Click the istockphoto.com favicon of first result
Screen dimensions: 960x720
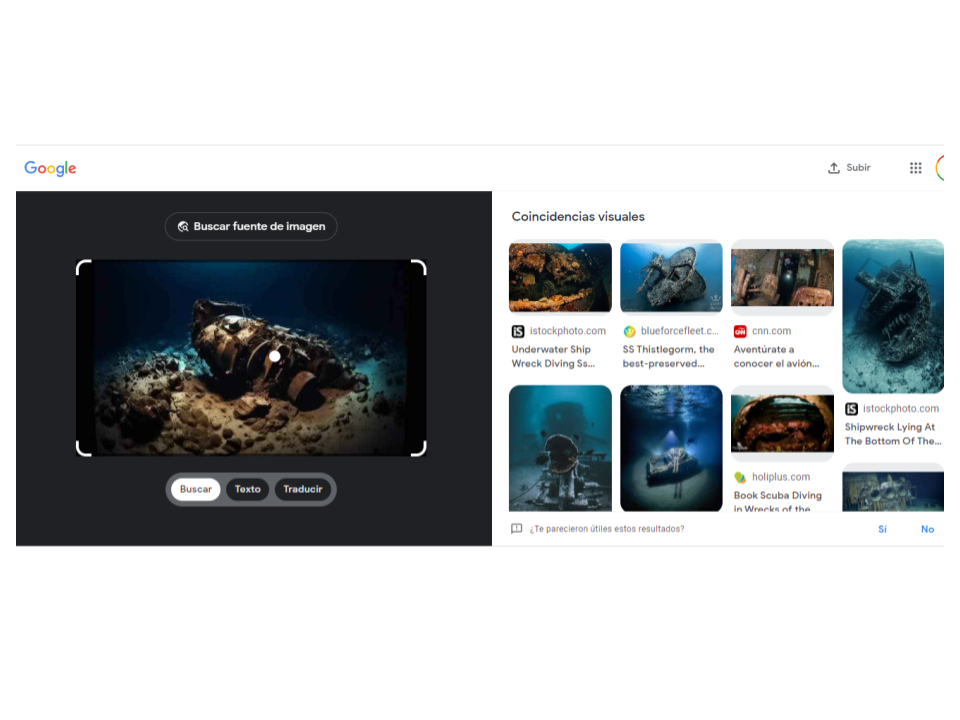coord(518,331)
